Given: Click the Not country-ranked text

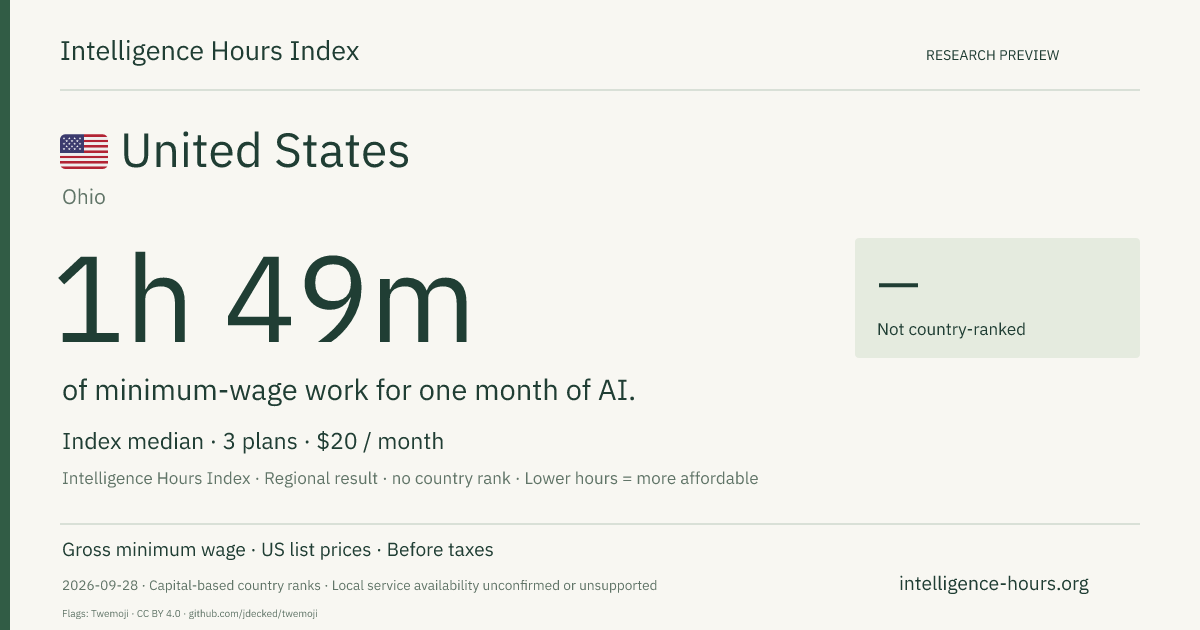Looking at the screenshot, I should click(x=951, y=329).
